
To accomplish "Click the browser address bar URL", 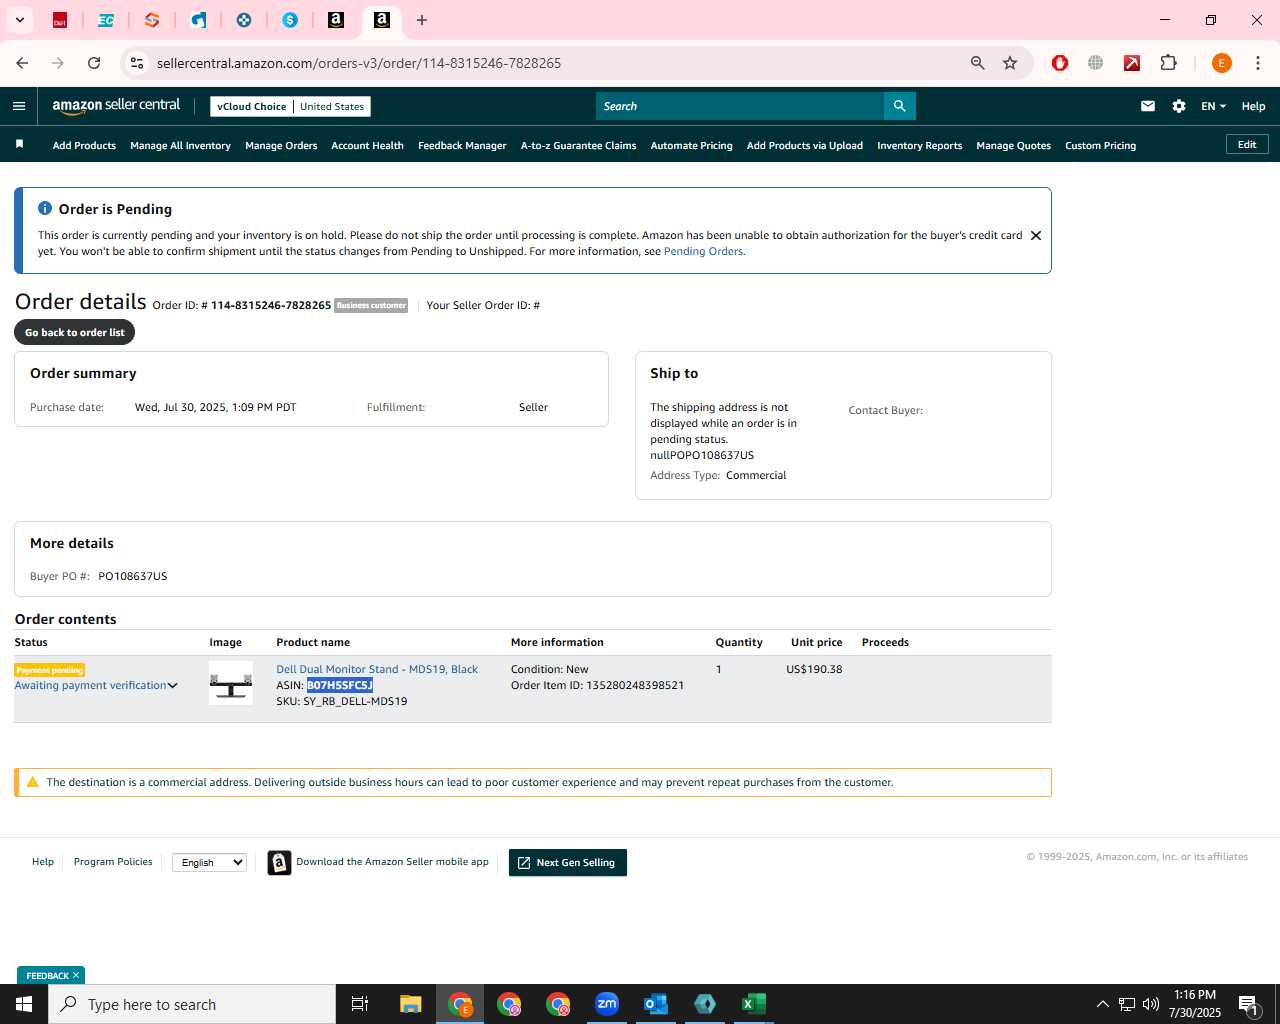I will 359,63.
